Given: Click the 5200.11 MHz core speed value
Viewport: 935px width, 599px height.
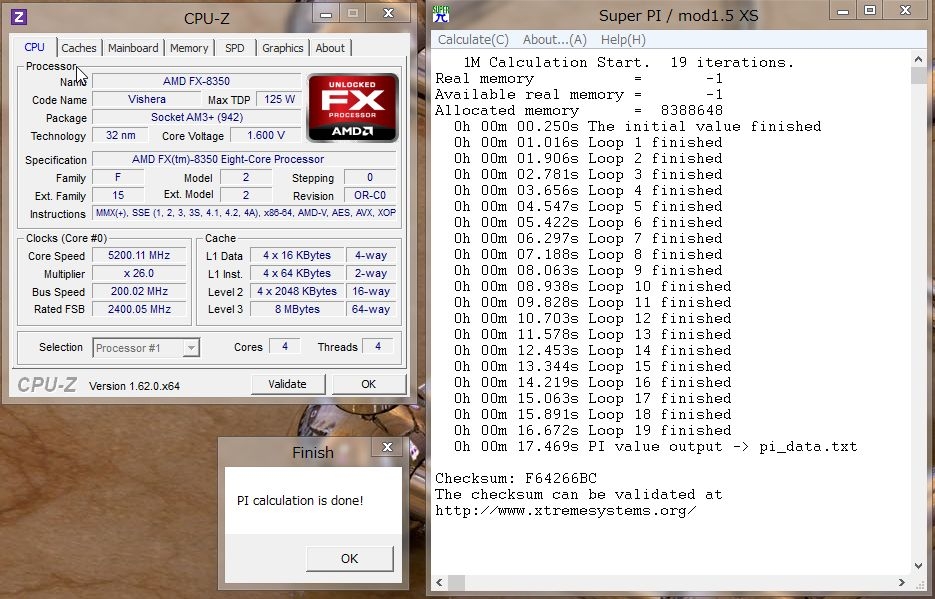Looking at the screenshot, I should point(139,255).
